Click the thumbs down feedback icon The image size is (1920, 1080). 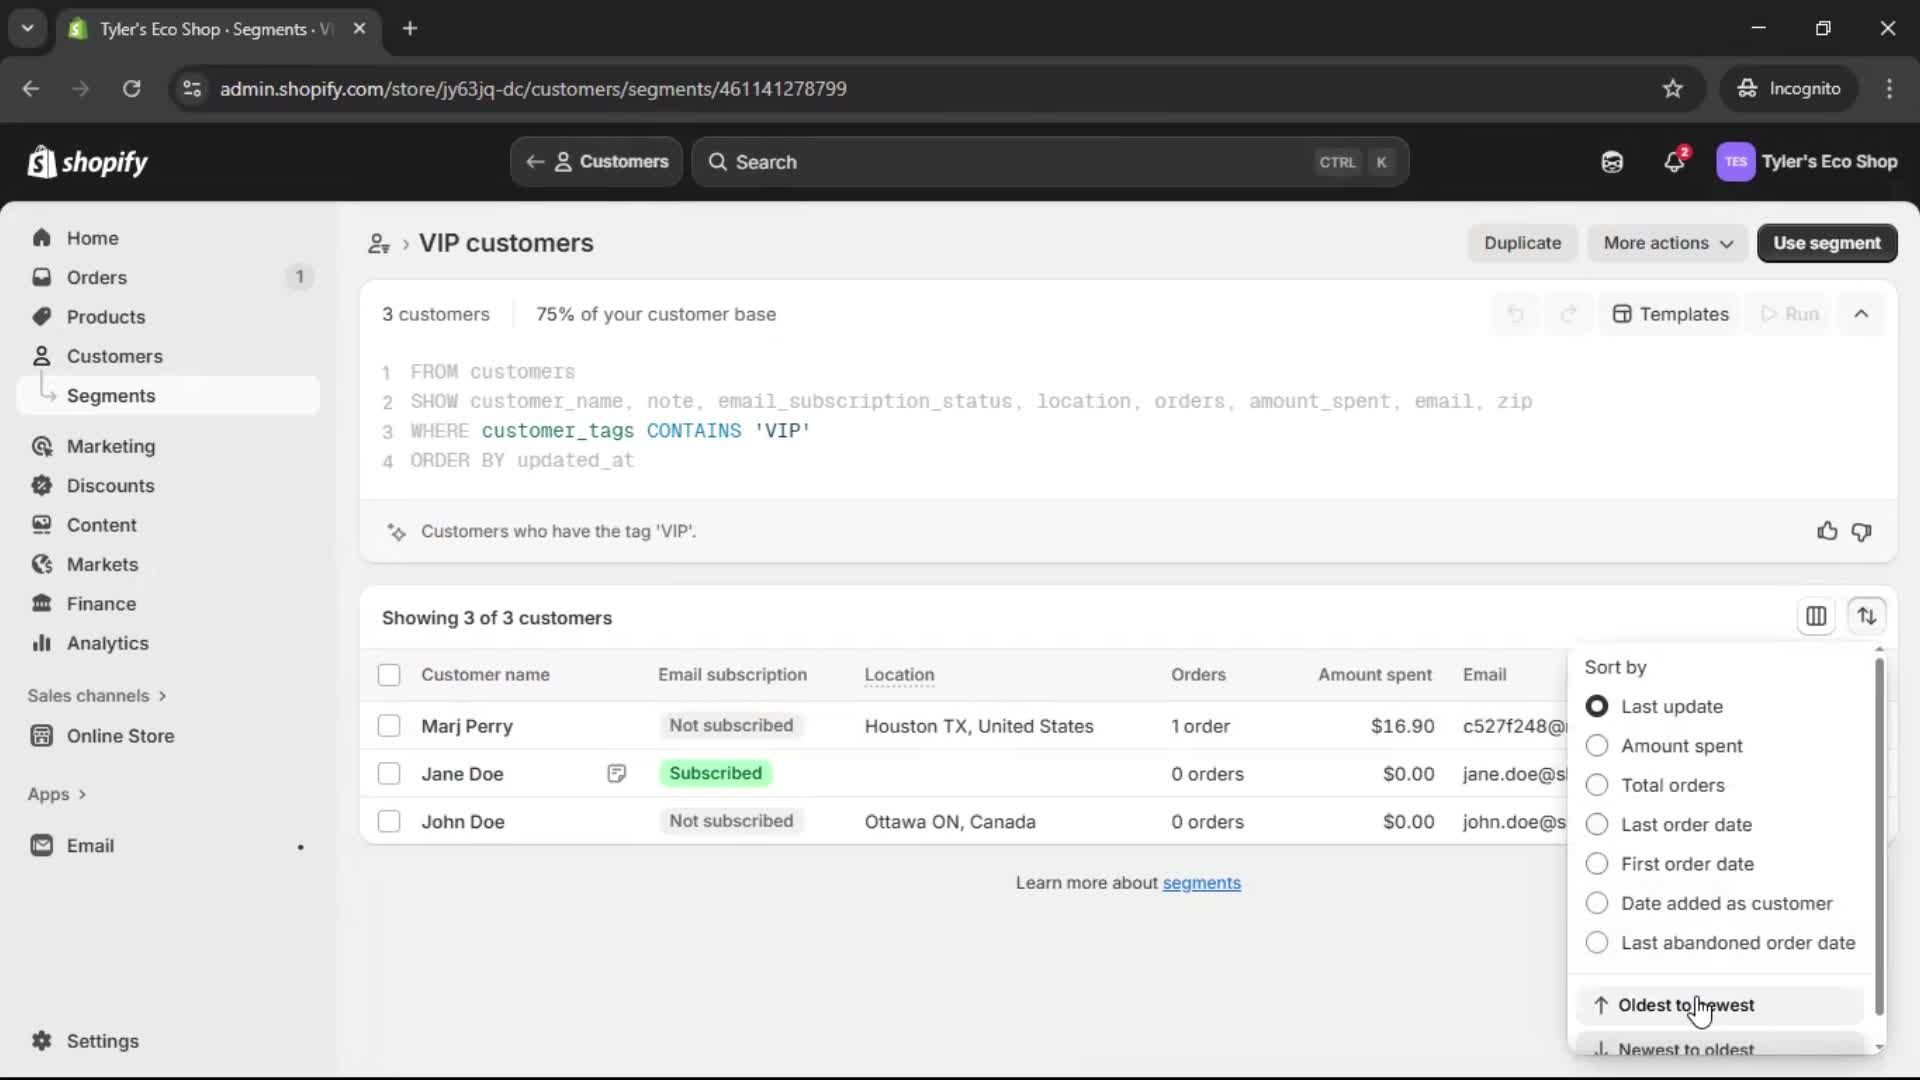(x=1861, y=531)
